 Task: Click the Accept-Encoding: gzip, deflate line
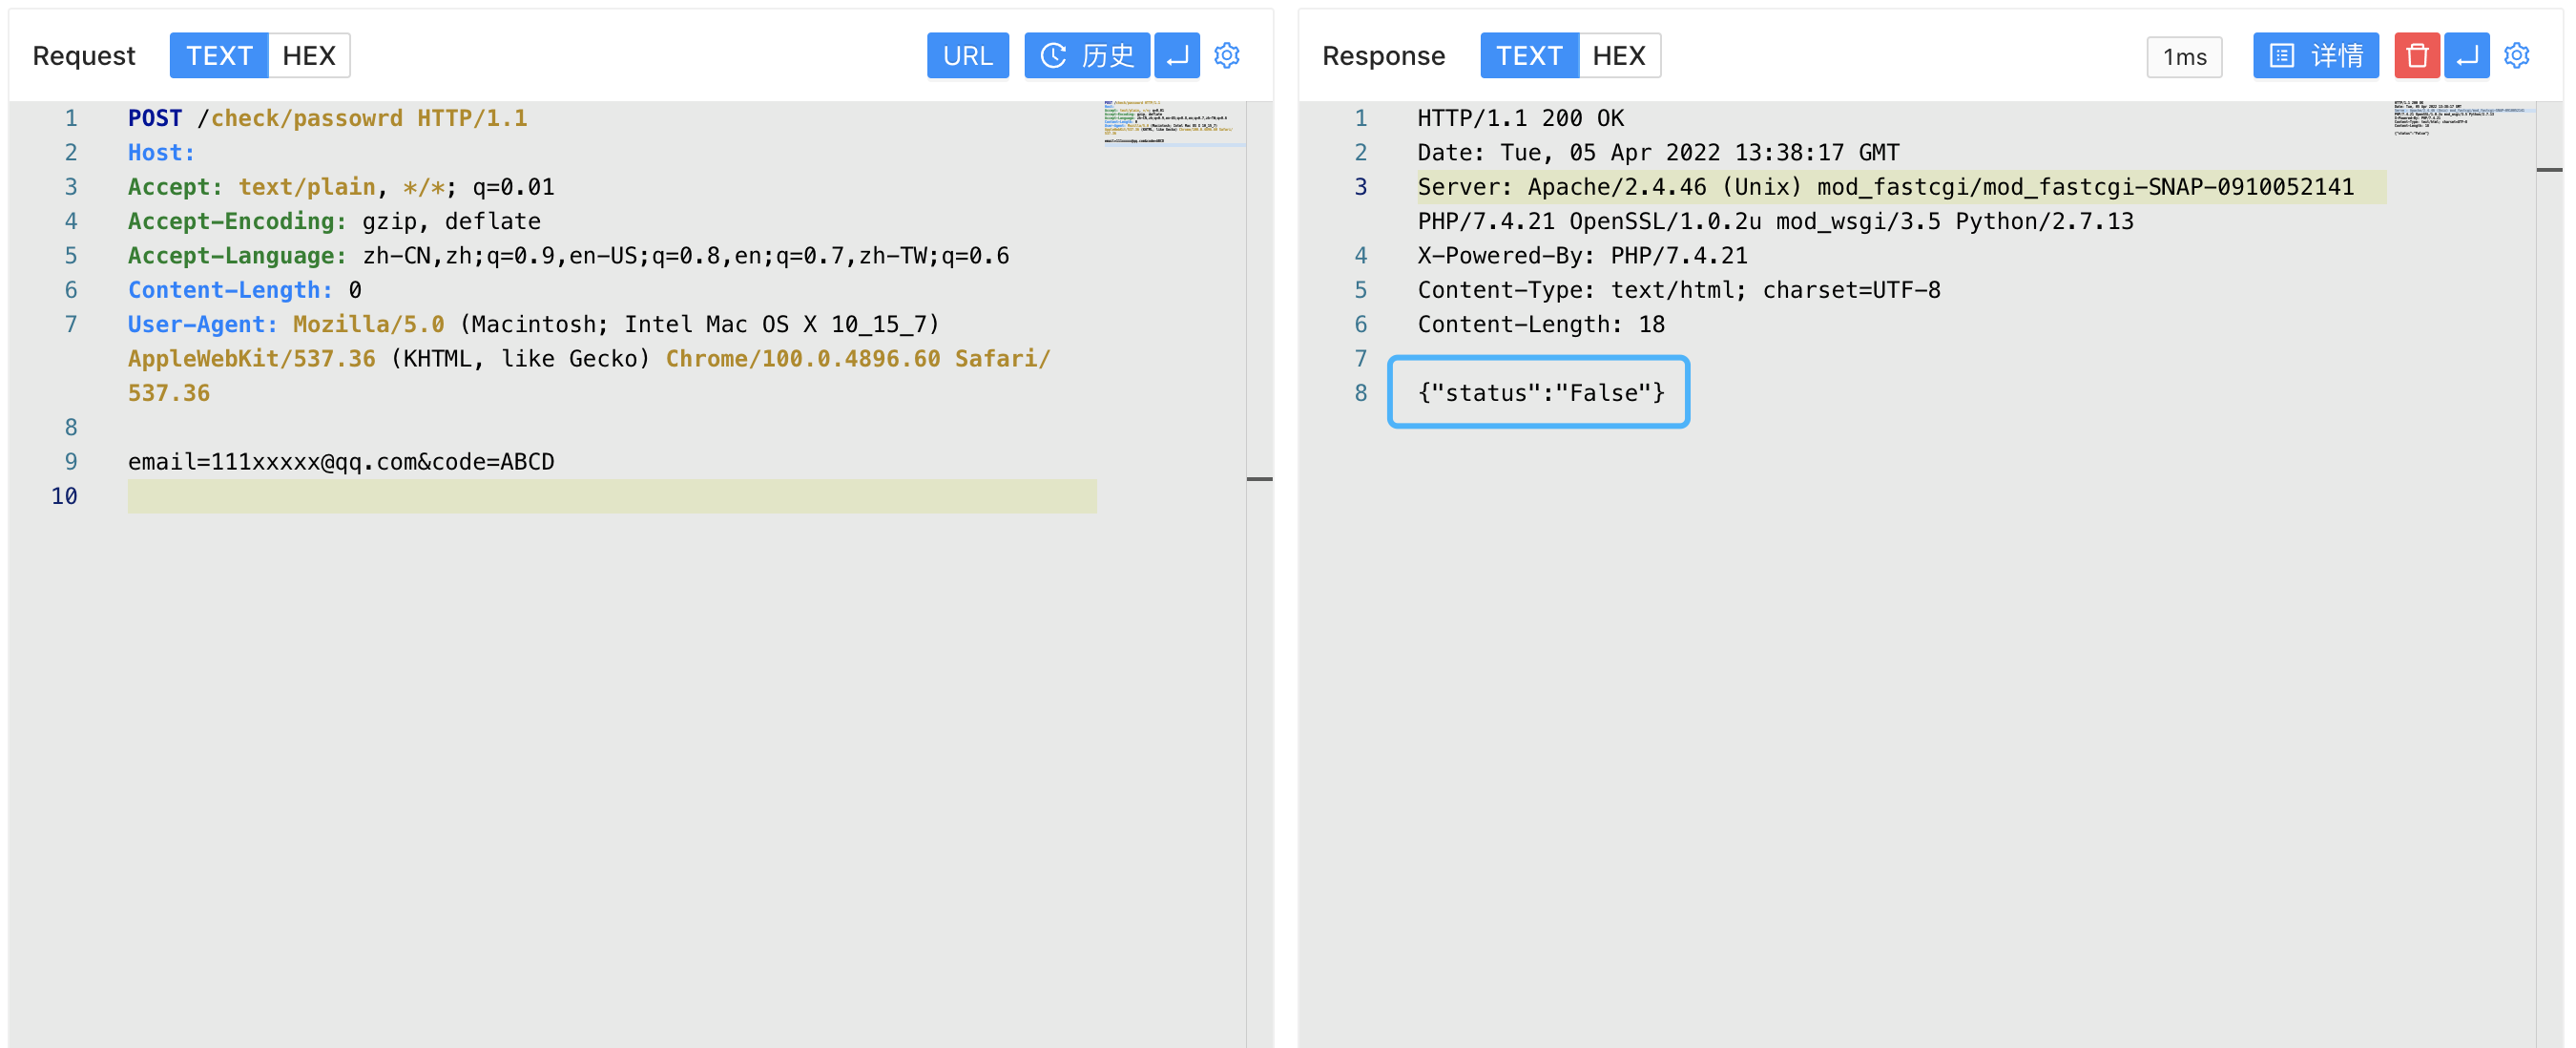[x=334, y=221]
